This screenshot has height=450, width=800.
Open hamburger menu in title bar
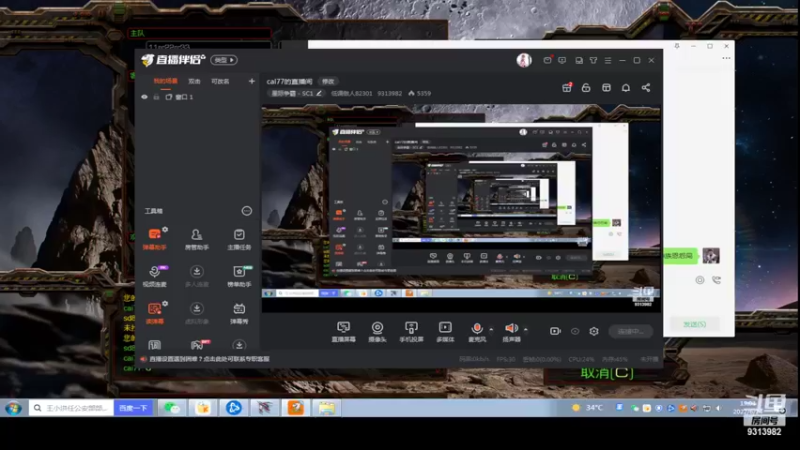point(608,60)
